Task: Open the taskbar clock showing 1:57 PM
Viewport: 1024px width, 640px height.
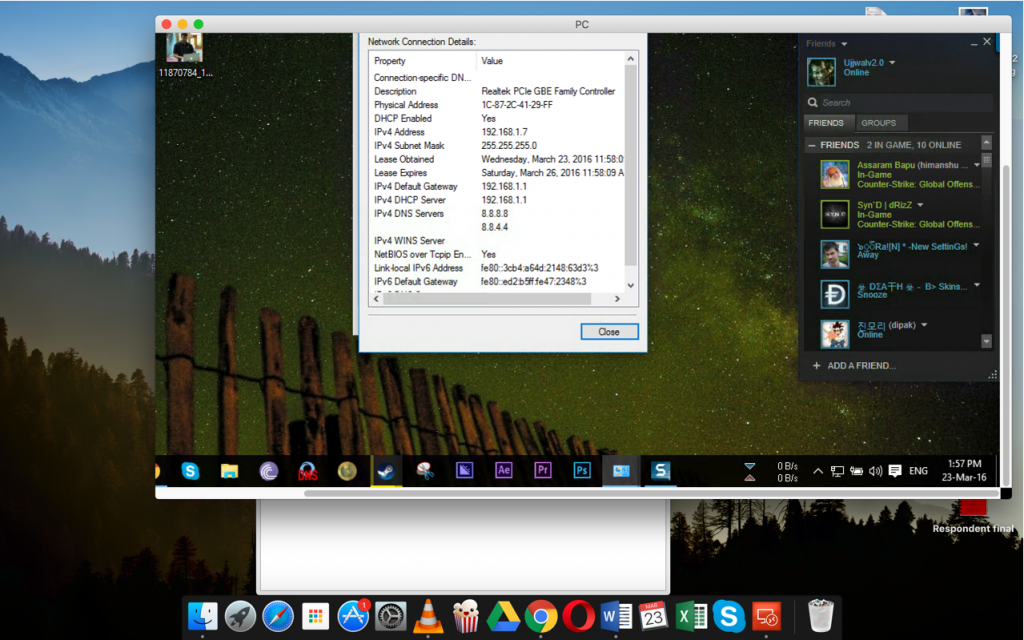Action: [964, 470]
